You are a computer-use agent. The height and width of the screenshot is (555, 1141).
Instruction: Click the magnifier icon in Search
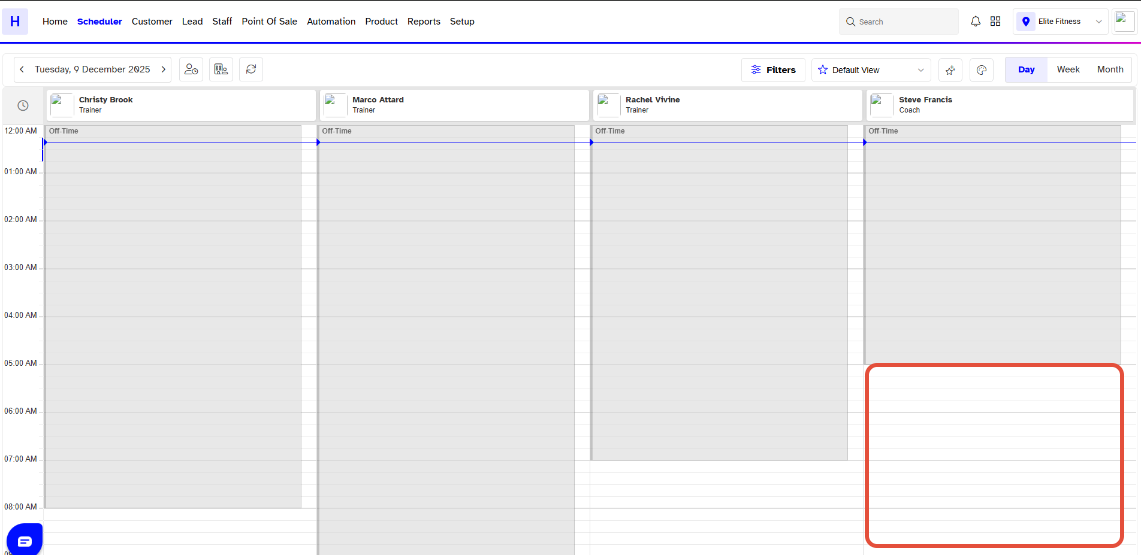point(850,22)
